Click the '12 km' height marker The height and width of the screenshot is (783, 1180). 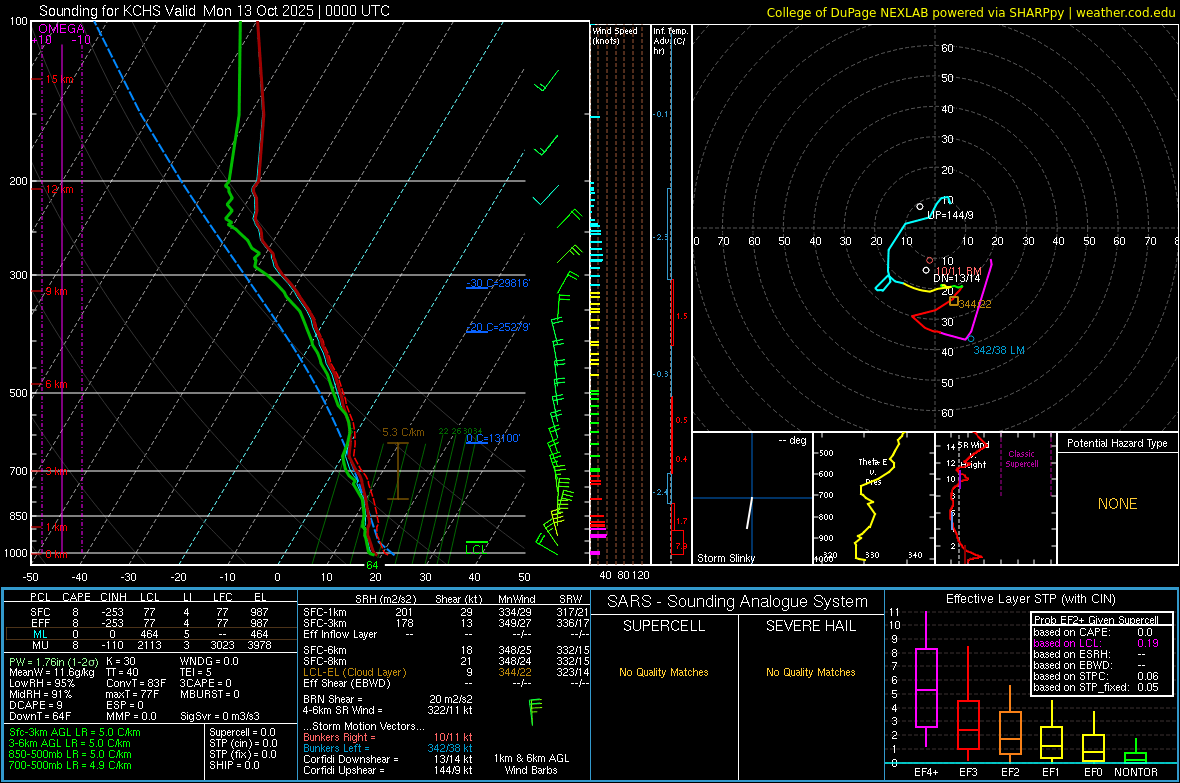click(59, 189)
